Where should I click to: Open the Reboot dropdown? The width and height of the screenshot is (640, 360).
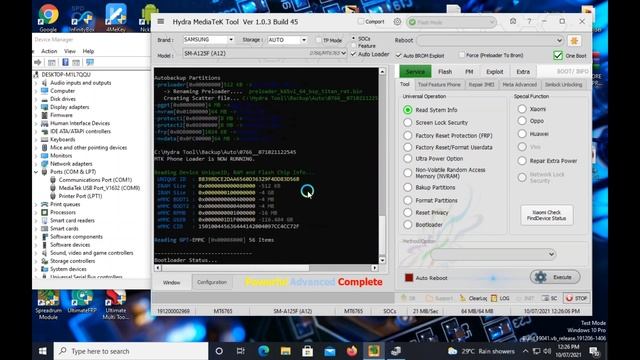[490, 40]
